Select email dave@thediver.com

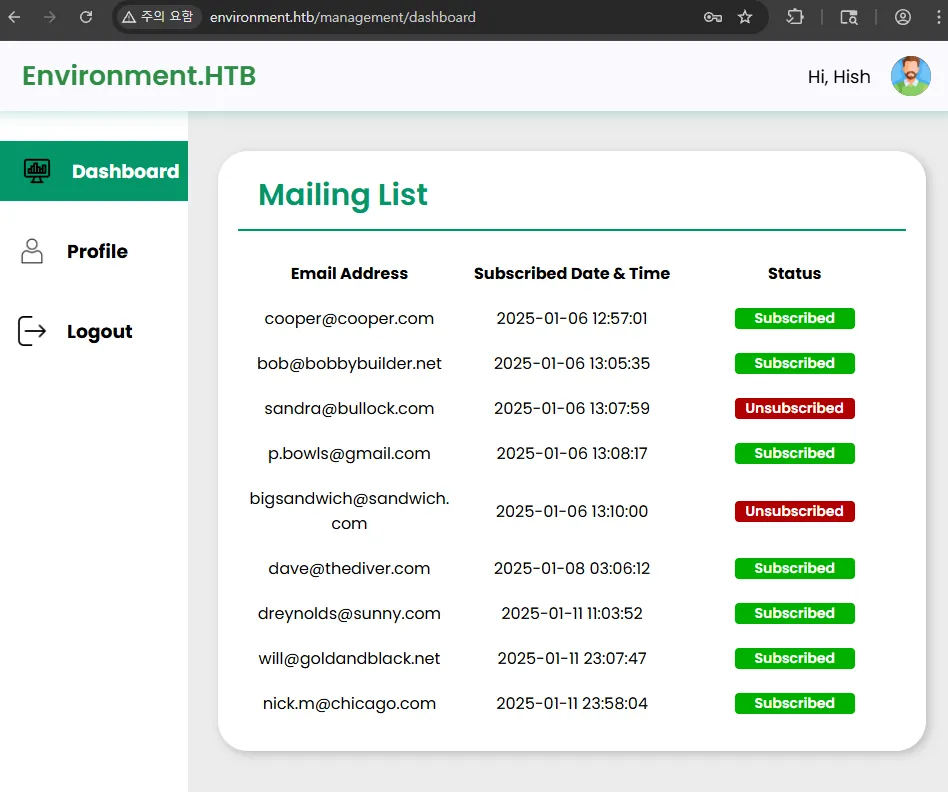(349, 568)
